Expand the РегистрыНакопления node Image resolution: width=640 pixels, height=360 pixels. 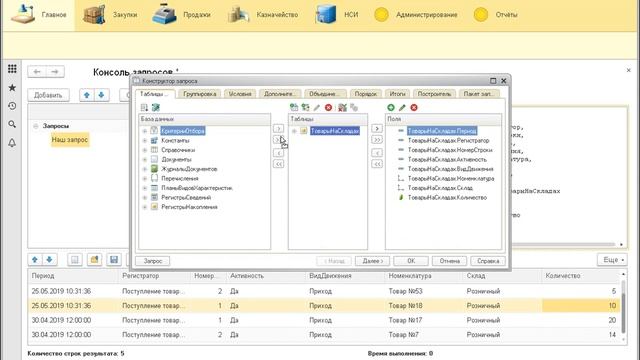[x=144, y=207]
